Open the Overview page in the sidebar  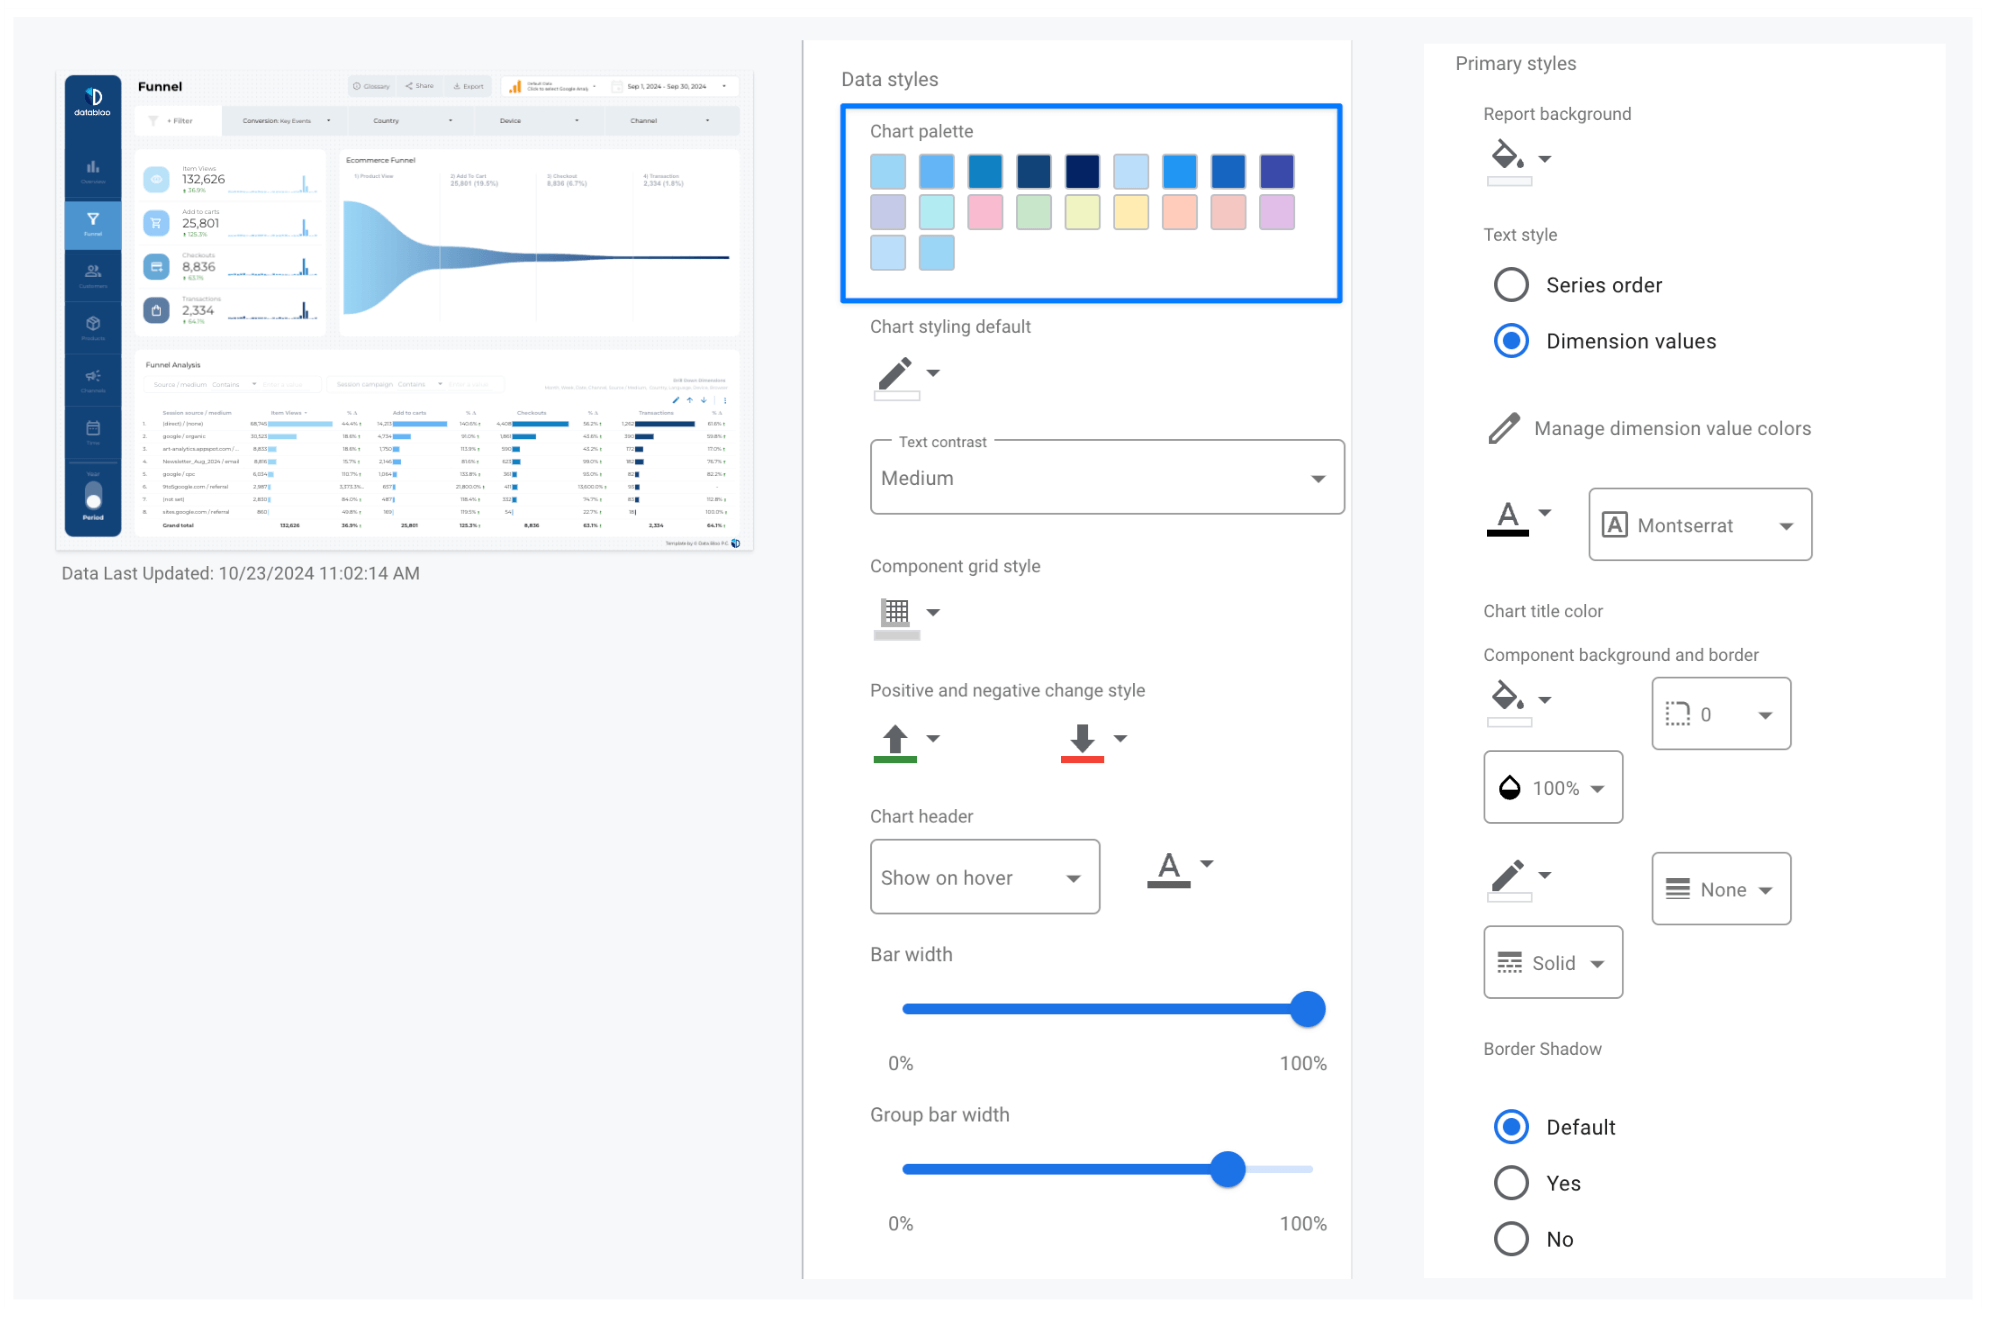tap(92, 168)
